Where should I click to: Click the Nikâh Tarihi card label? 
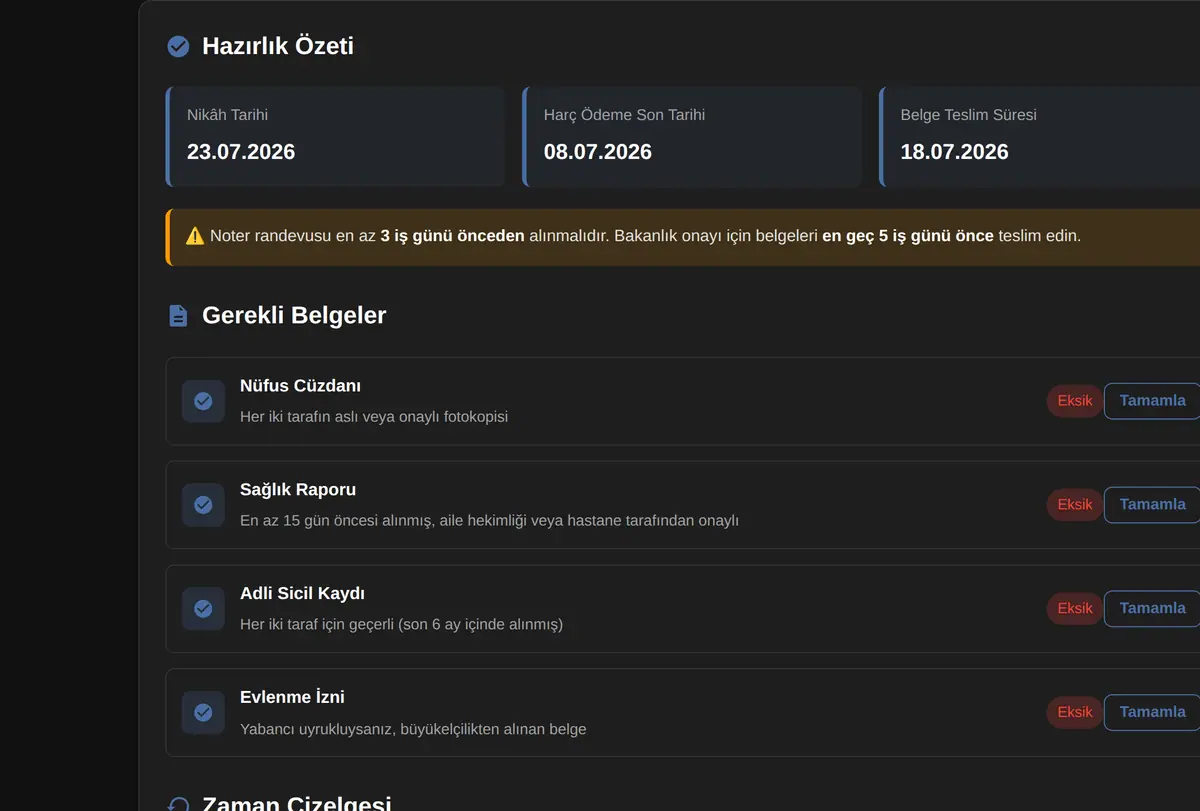(x=227, y=115)
